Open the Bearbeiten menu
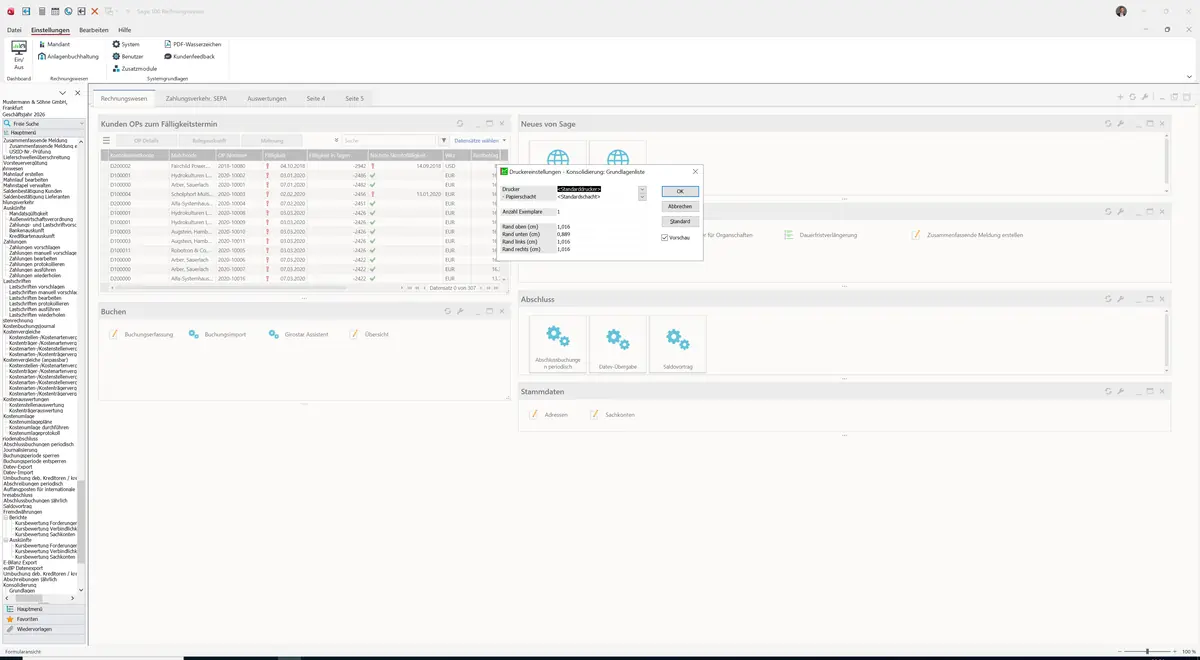1200x660 pixels. (94, 31)
